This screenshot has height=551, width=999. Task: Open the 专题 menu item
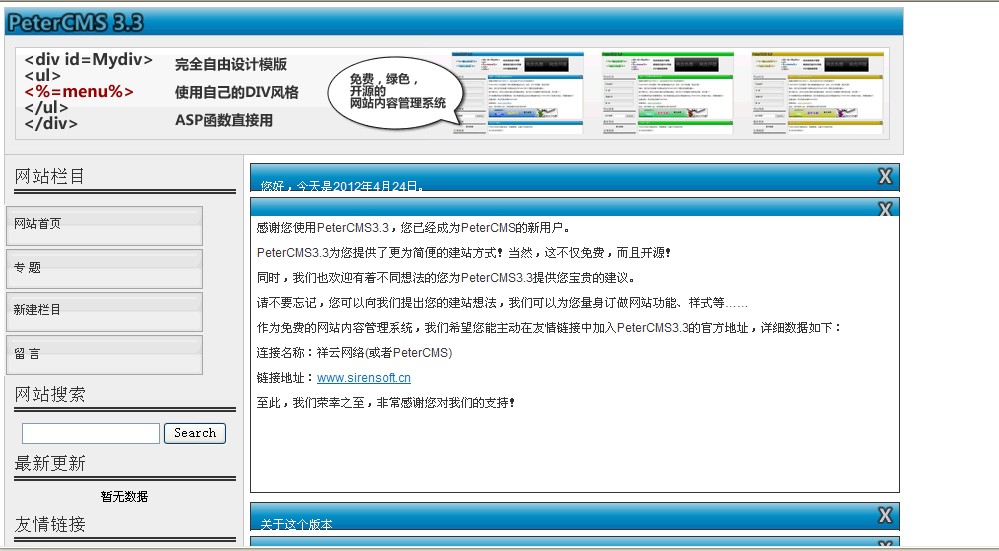pyautogui.click(x=104, y=269)
